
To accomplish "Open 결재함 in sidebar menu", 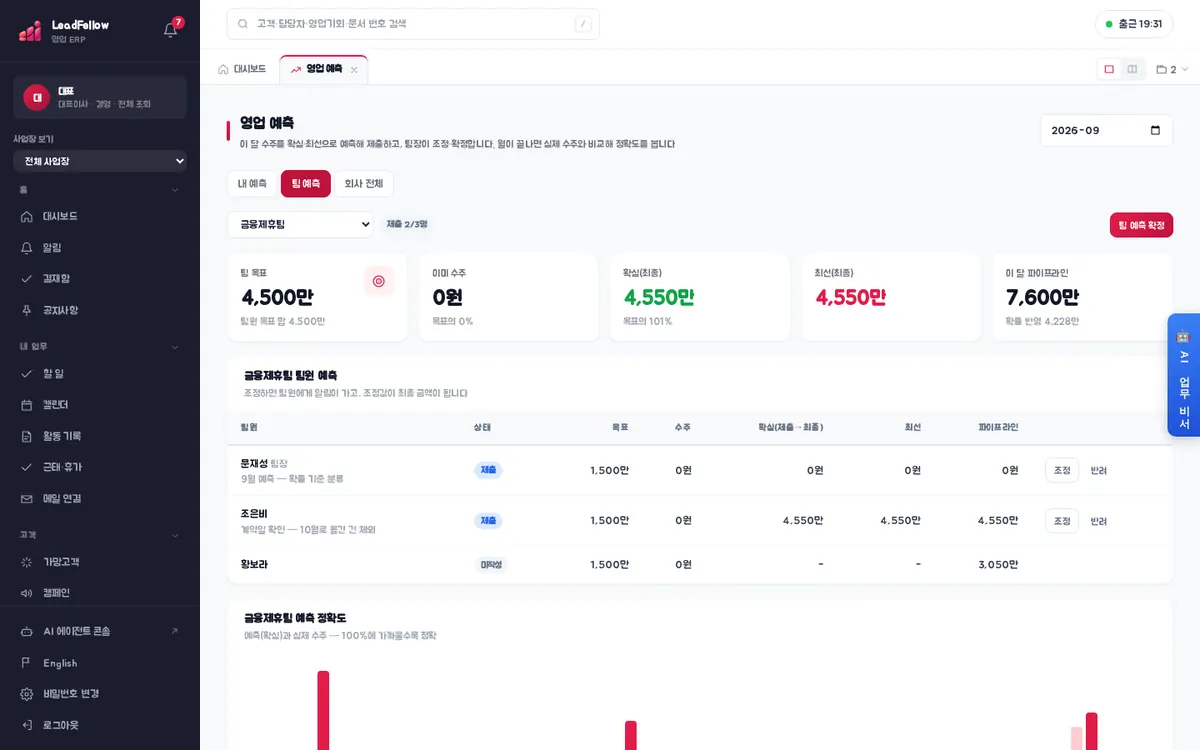I will coord(100,279).
